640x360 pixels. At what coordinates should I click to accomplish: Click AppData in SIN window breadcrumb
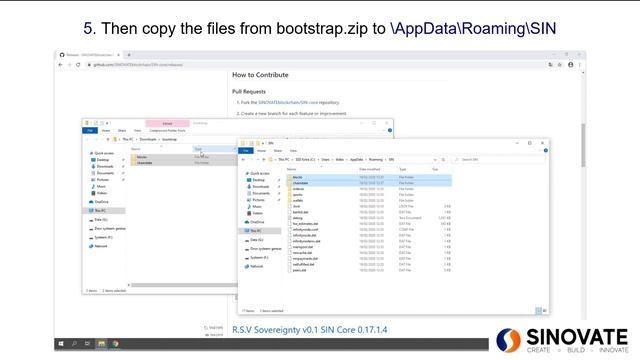point(356,160)
